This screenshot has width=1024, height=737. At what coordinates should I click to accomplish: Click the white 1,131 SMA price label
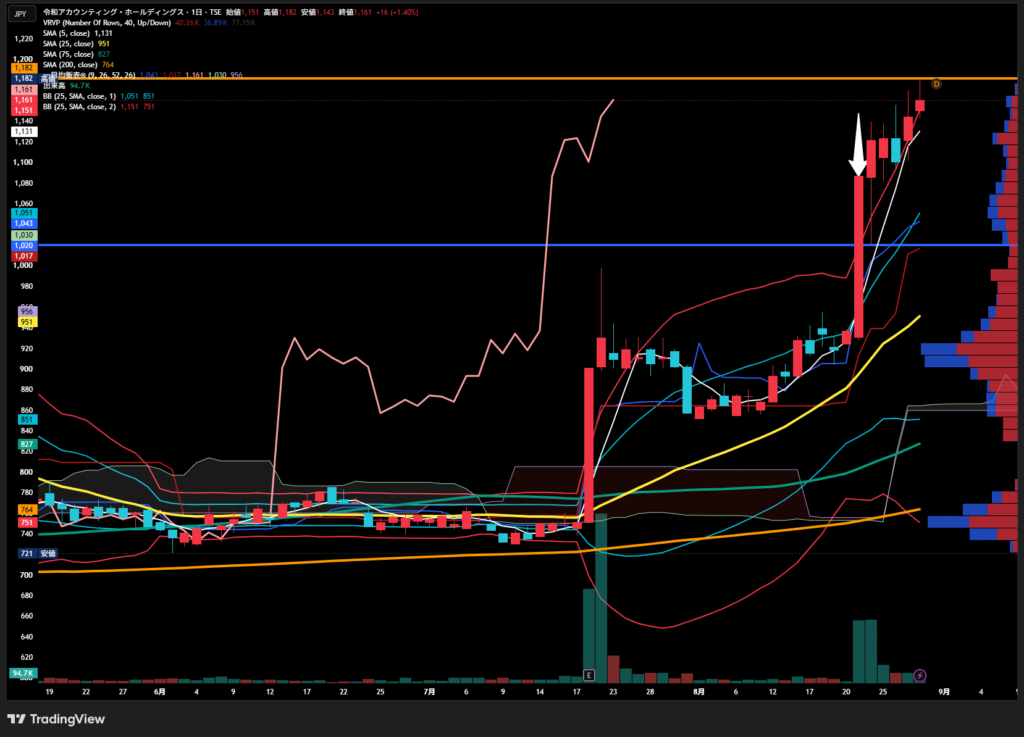pos(24,131)
